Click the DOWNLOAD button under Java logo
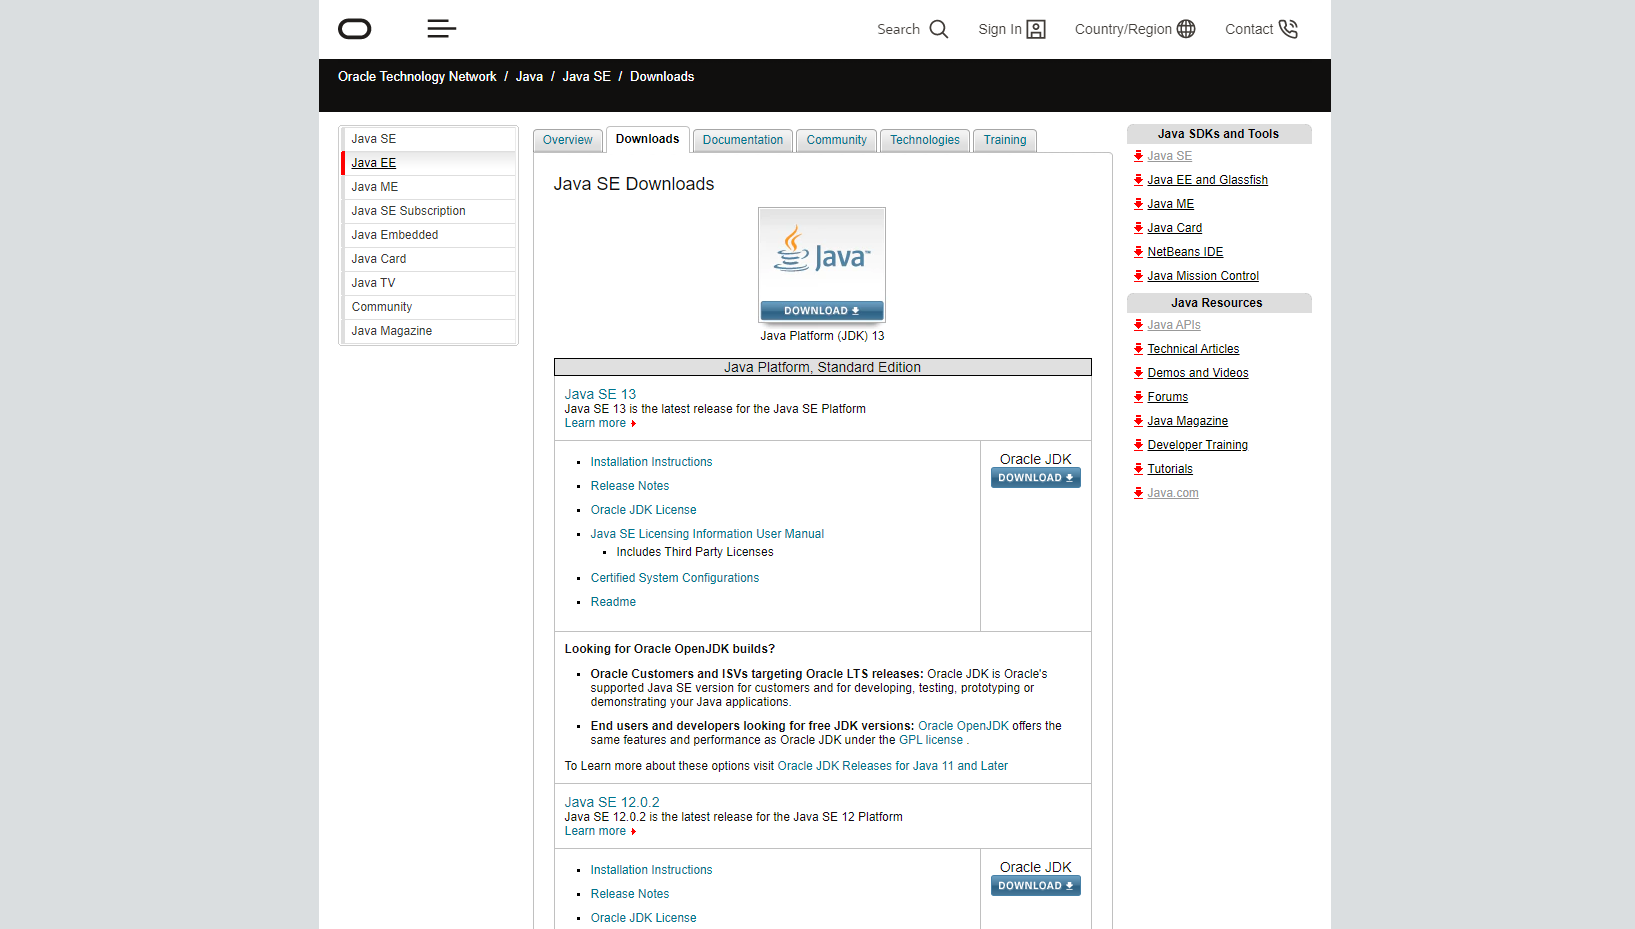The image size is (1635, 929). (822, 311)
